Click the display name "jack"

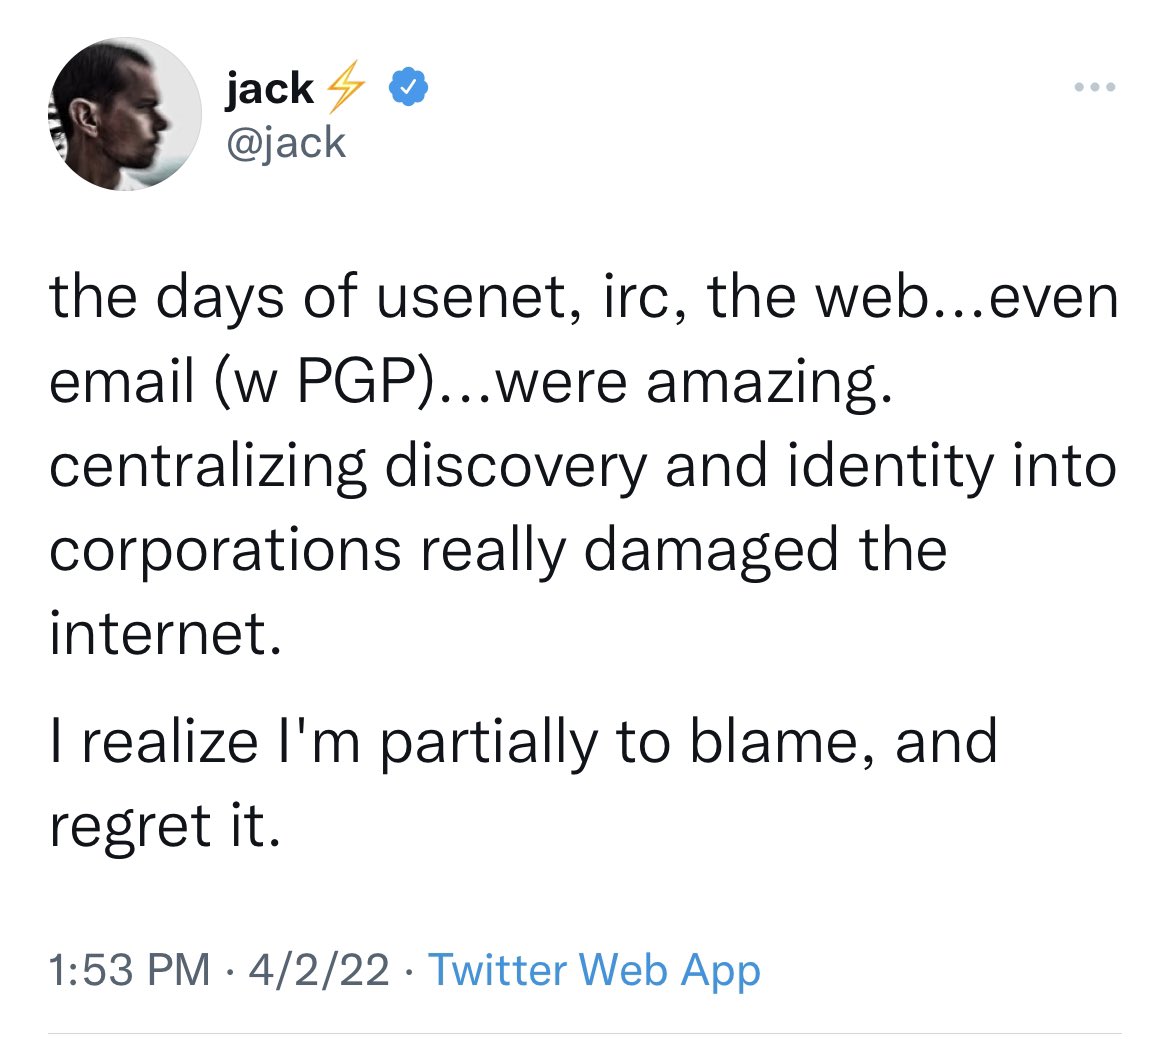(x=269, y=88)
